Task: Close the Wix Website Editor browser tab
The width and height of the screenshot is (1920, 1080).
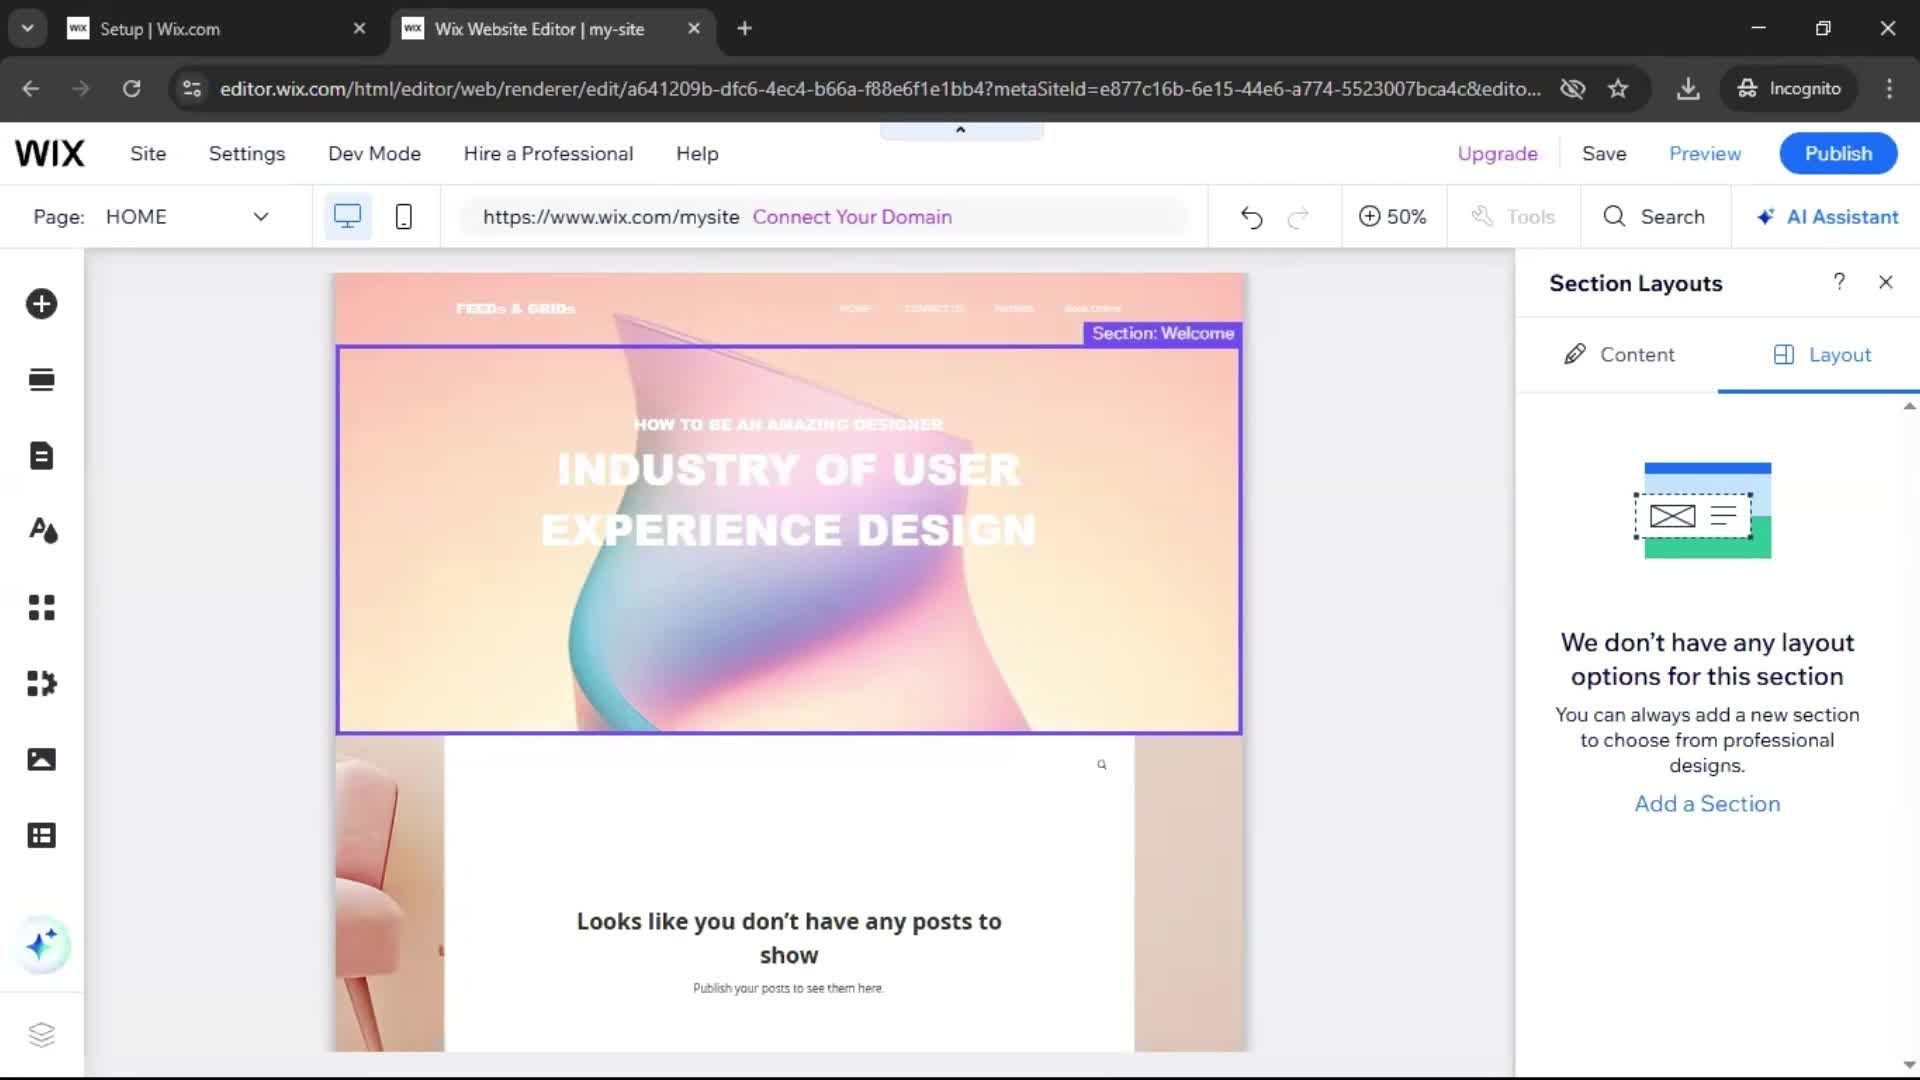Action: pos(694,29)
